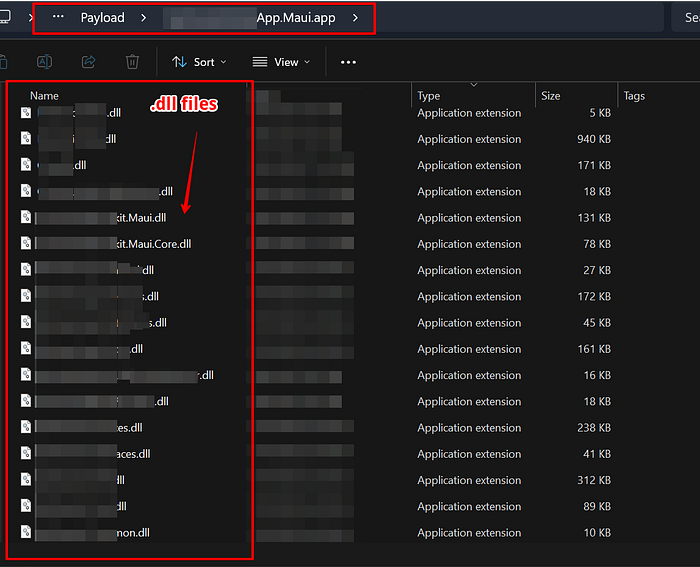This screenshot has height=567, width=700.
Task: Click dll icon of the 312 KB file
Action: point(26,479)
